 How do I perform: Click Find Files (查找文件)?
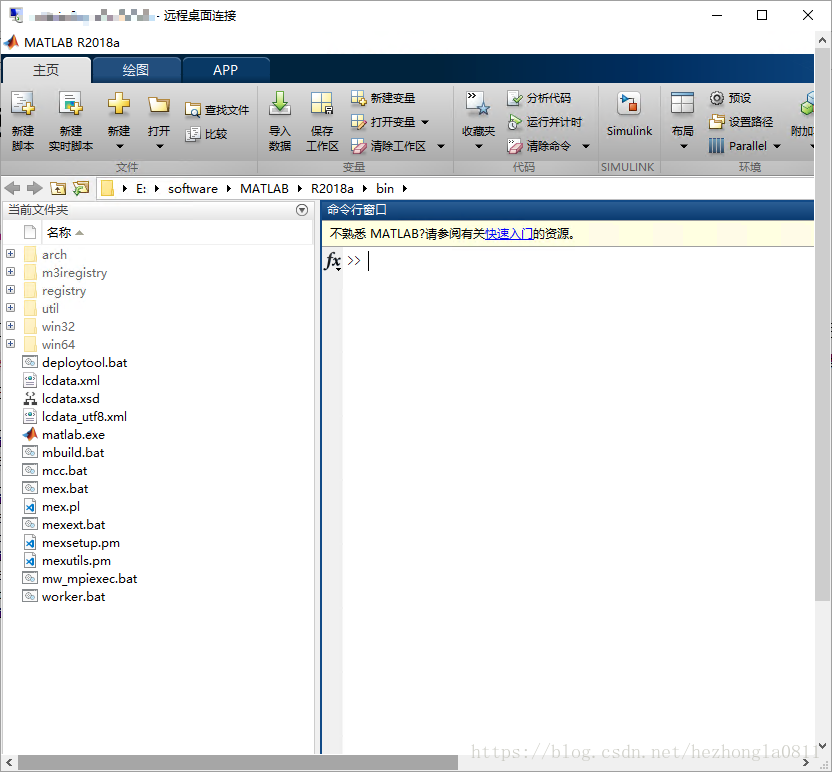point(217,110)
